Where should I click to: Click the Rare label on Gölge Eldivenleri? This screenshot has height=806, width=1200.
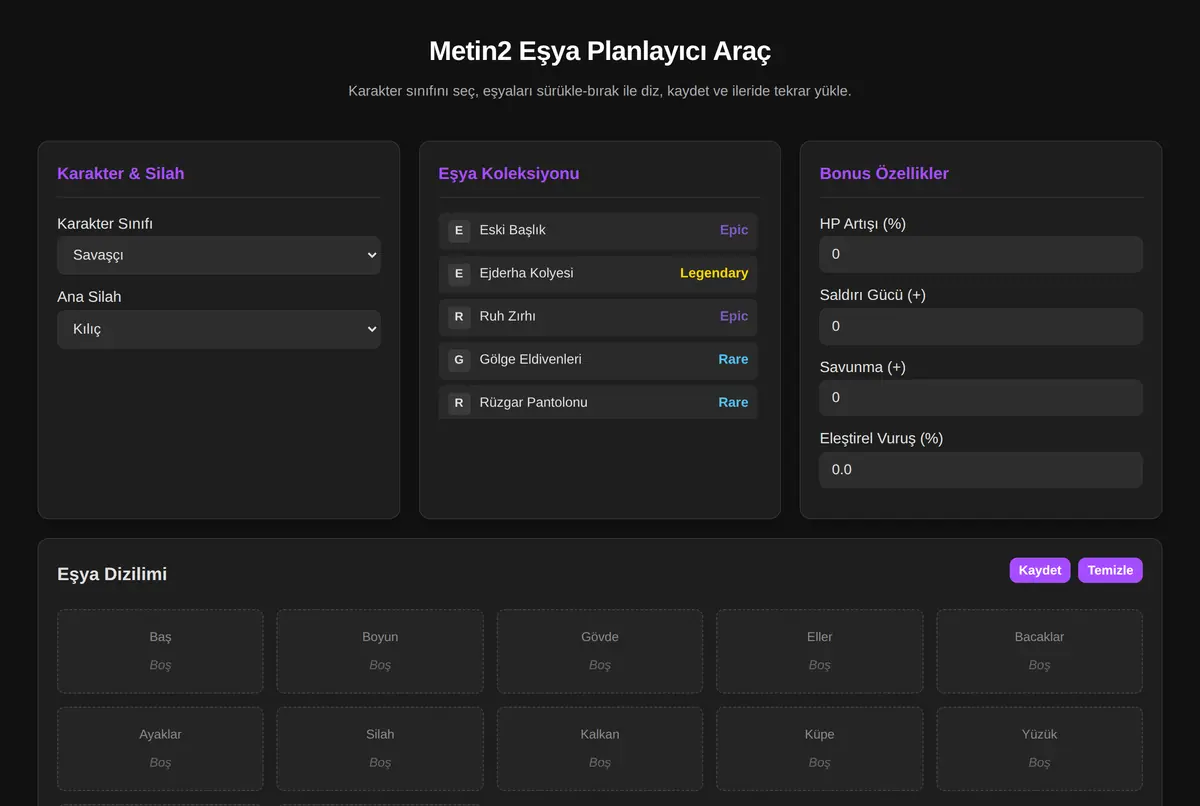coord(733,359)
